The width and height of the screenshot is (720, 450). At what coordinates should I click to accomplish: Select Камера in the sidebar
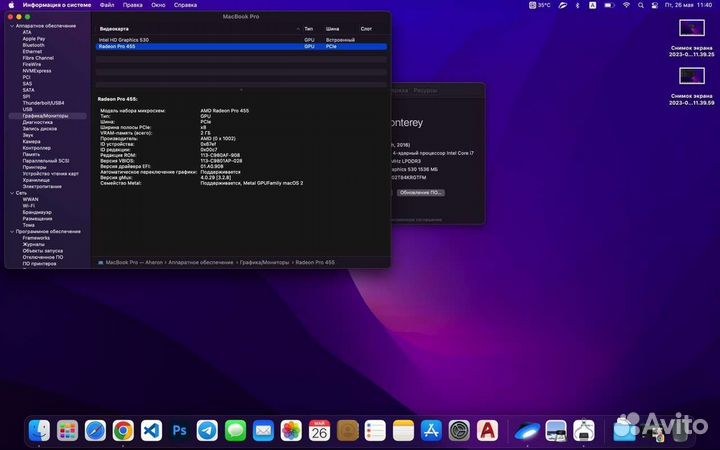tap(31, 142)
